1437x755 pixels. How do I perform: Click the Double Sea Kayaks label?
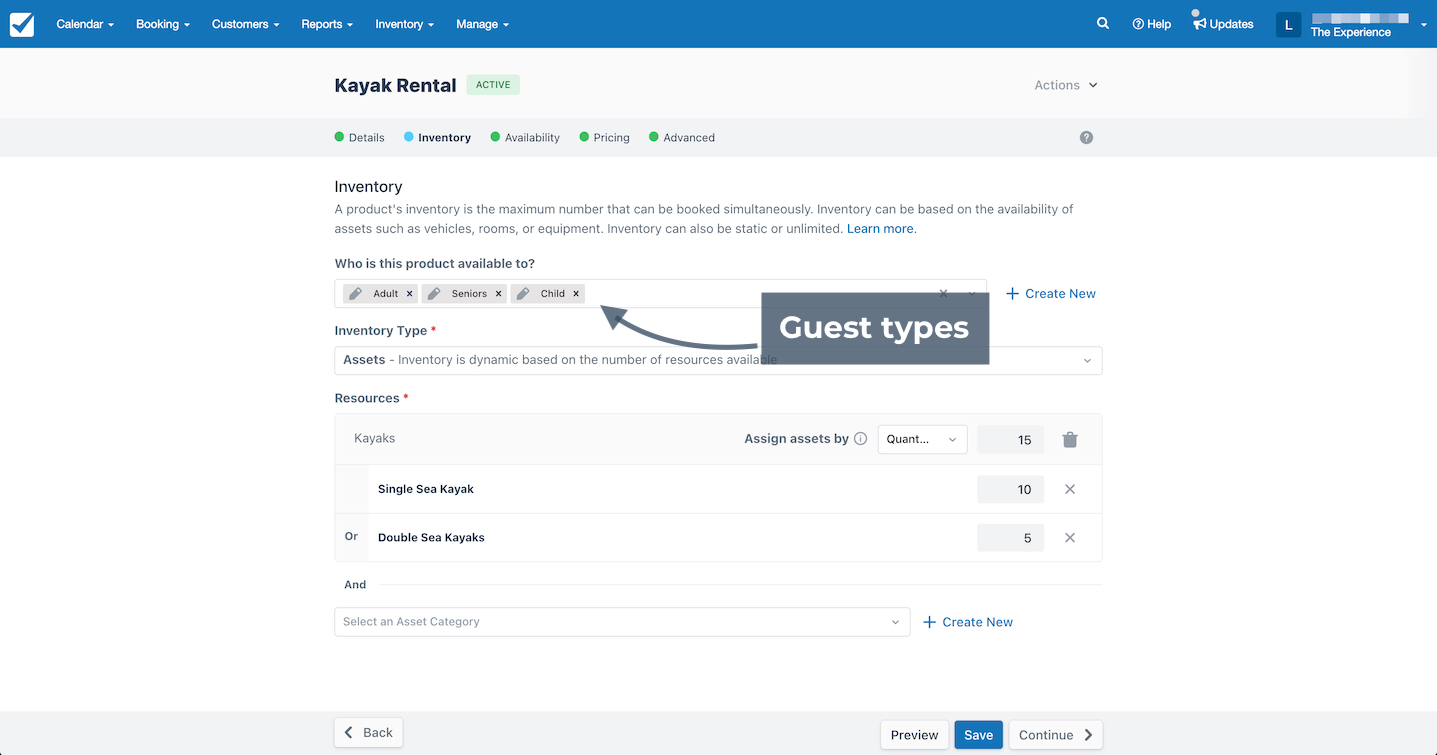[431, 538]
